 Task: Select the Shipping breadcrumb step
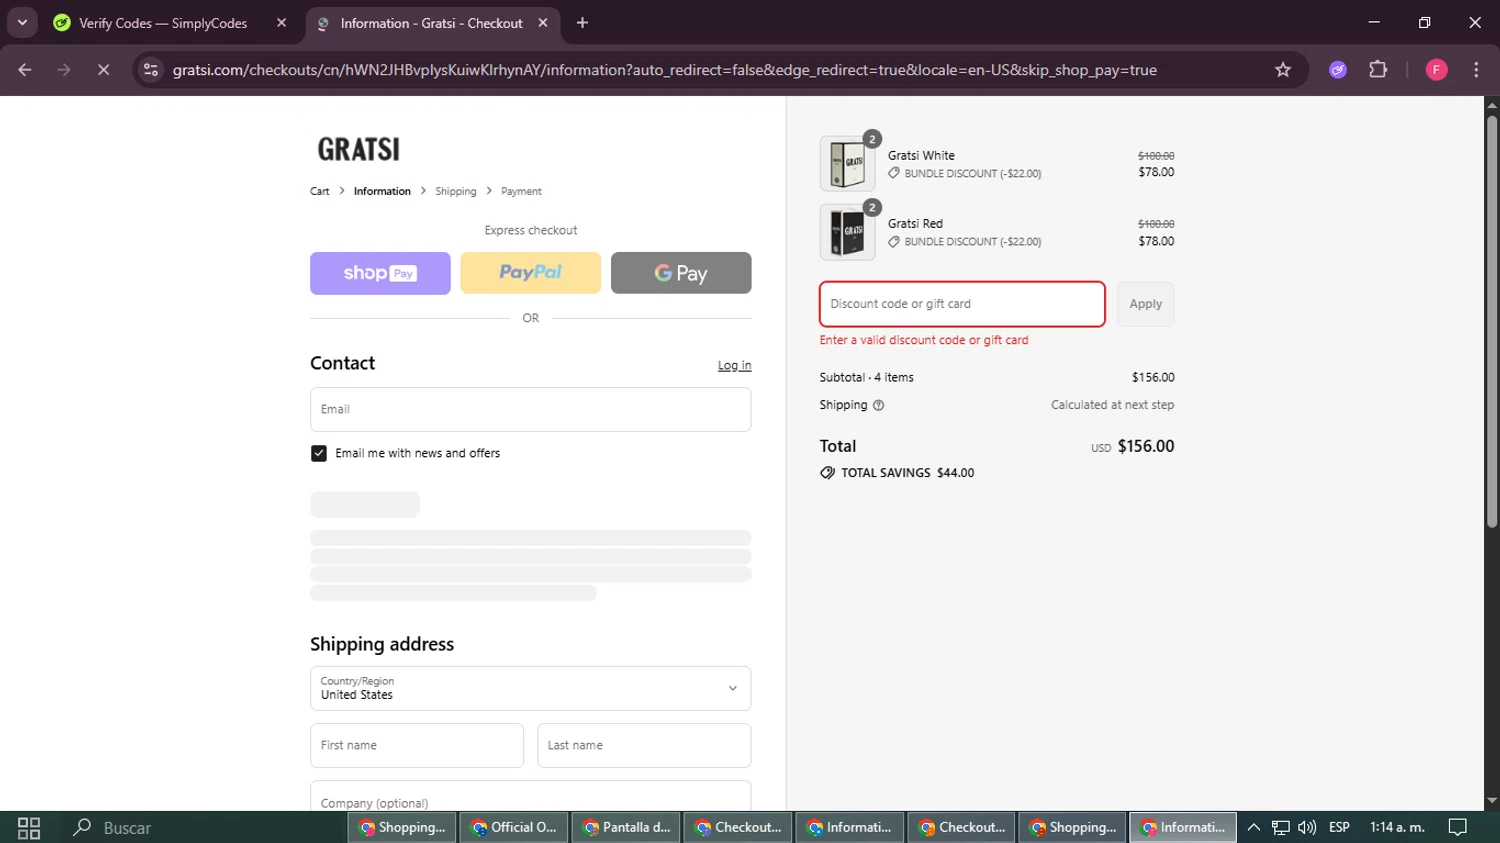(x=455, y=191)
